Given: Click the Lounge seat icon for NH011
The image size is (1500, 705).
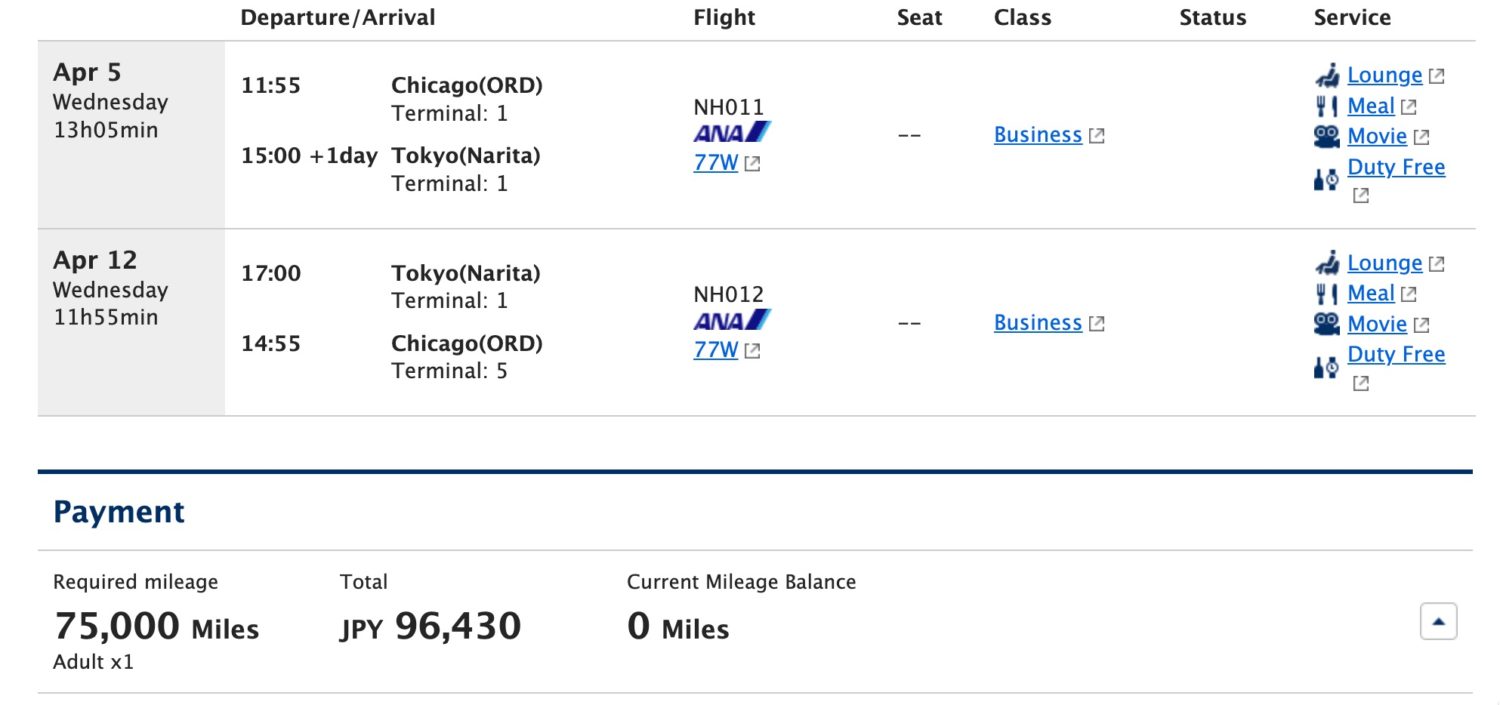Looking at the screenshot, I should click(x=1327, y=76).
